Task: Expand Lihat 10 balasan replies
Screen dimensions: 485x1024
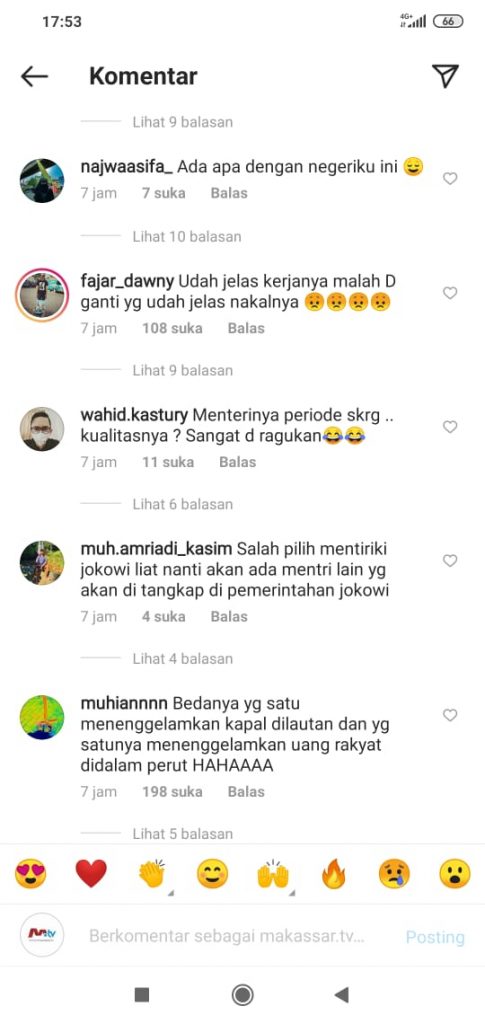Action: point(186,236)
